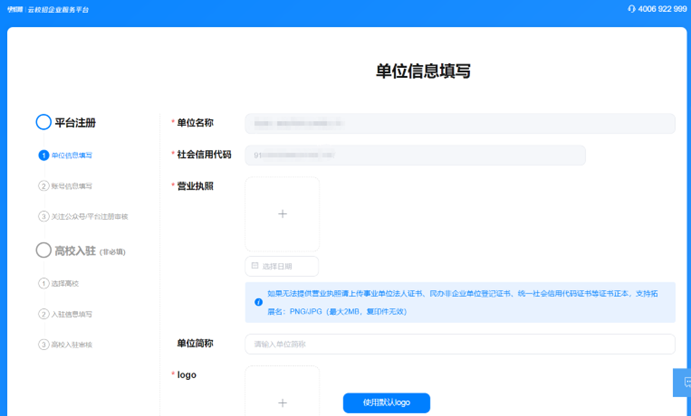Viewport: 691px width, 416px height.
Task: Go to step 2 账号信息填写
Action: 71,186
